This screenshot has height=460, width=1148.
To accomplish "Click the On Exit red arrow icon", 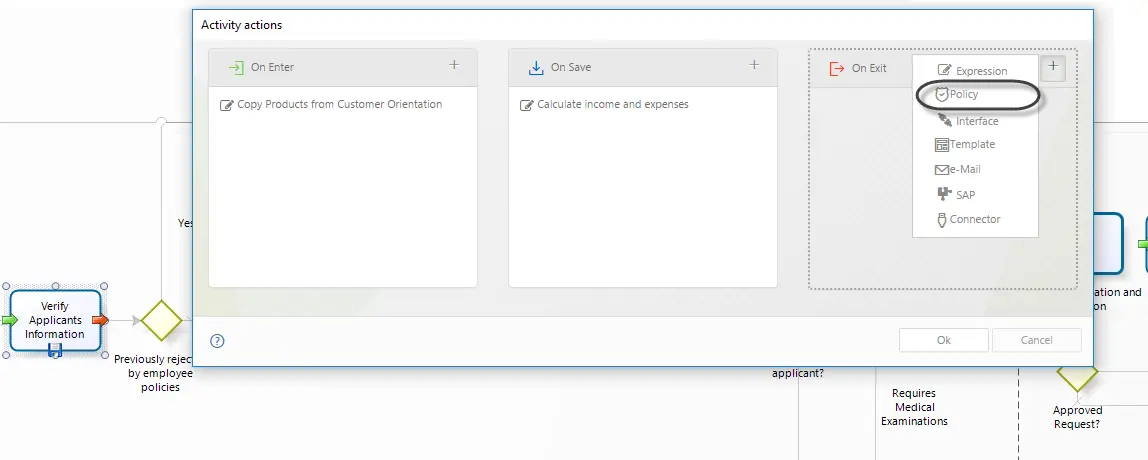I will [836, 68].
